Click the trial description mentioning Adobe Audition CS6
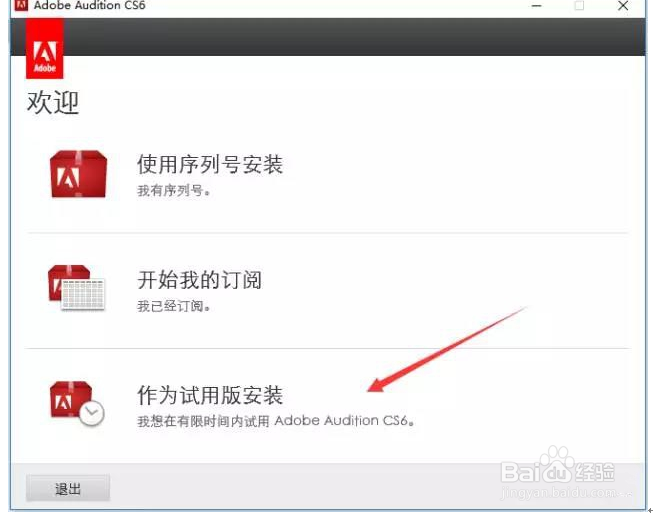 [x=276, y=421]
